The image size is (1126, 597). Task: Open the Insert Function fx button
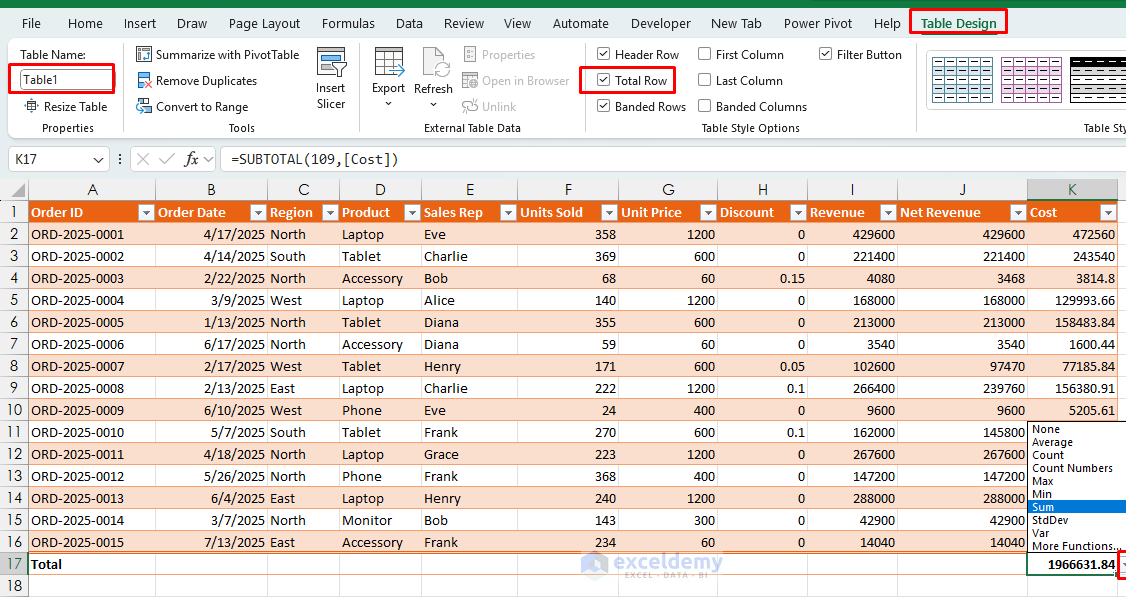pyautogui.click(x=191, y=159)
